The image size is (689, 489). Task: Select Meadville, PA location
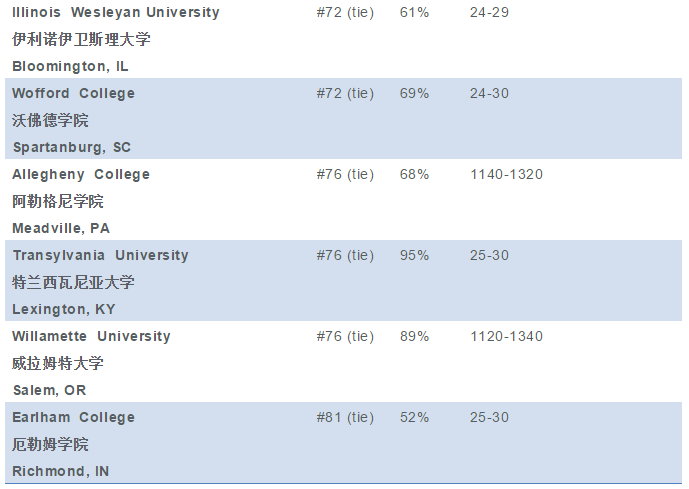(x=61, y=228)
